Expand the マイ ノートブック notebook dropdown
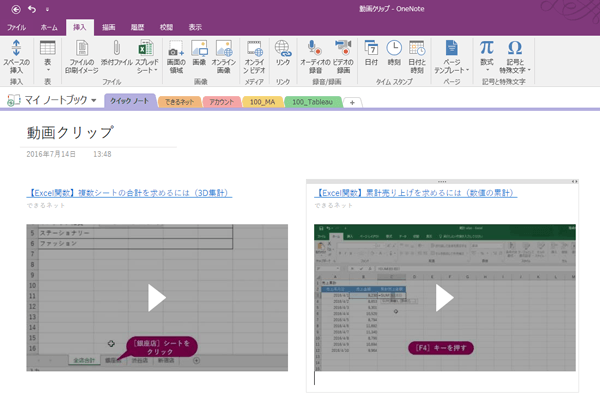 (x=94, y=101)
